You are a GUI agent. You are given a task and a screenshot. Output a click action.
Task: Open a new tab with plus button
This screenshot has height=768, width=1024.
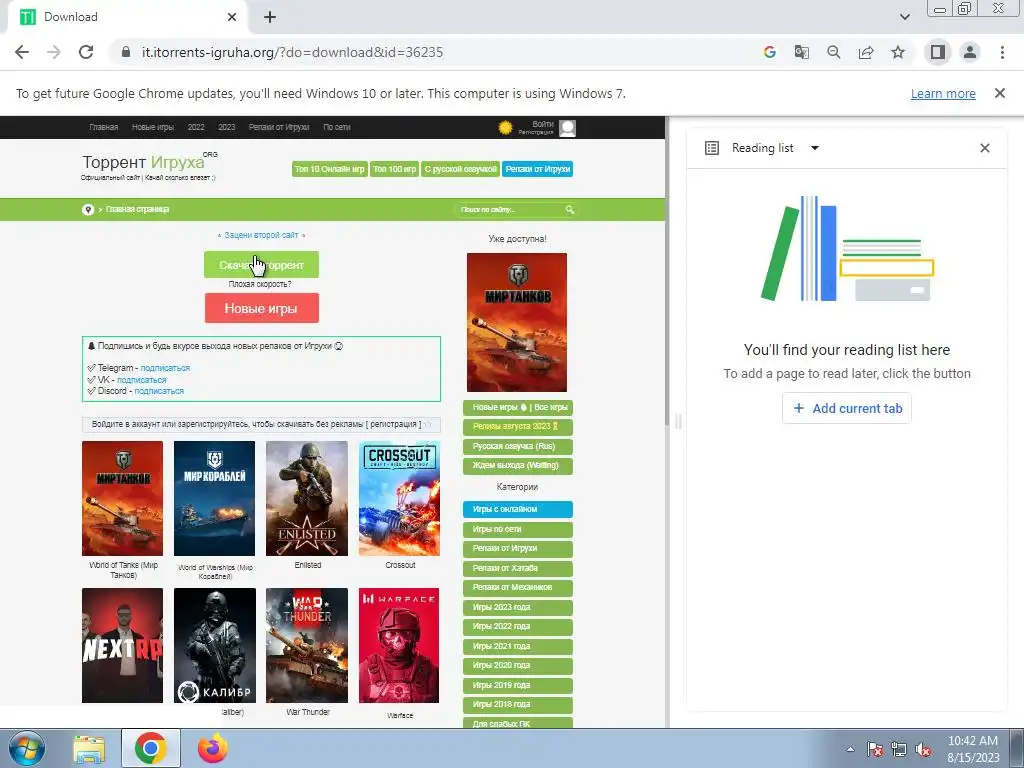270,17
